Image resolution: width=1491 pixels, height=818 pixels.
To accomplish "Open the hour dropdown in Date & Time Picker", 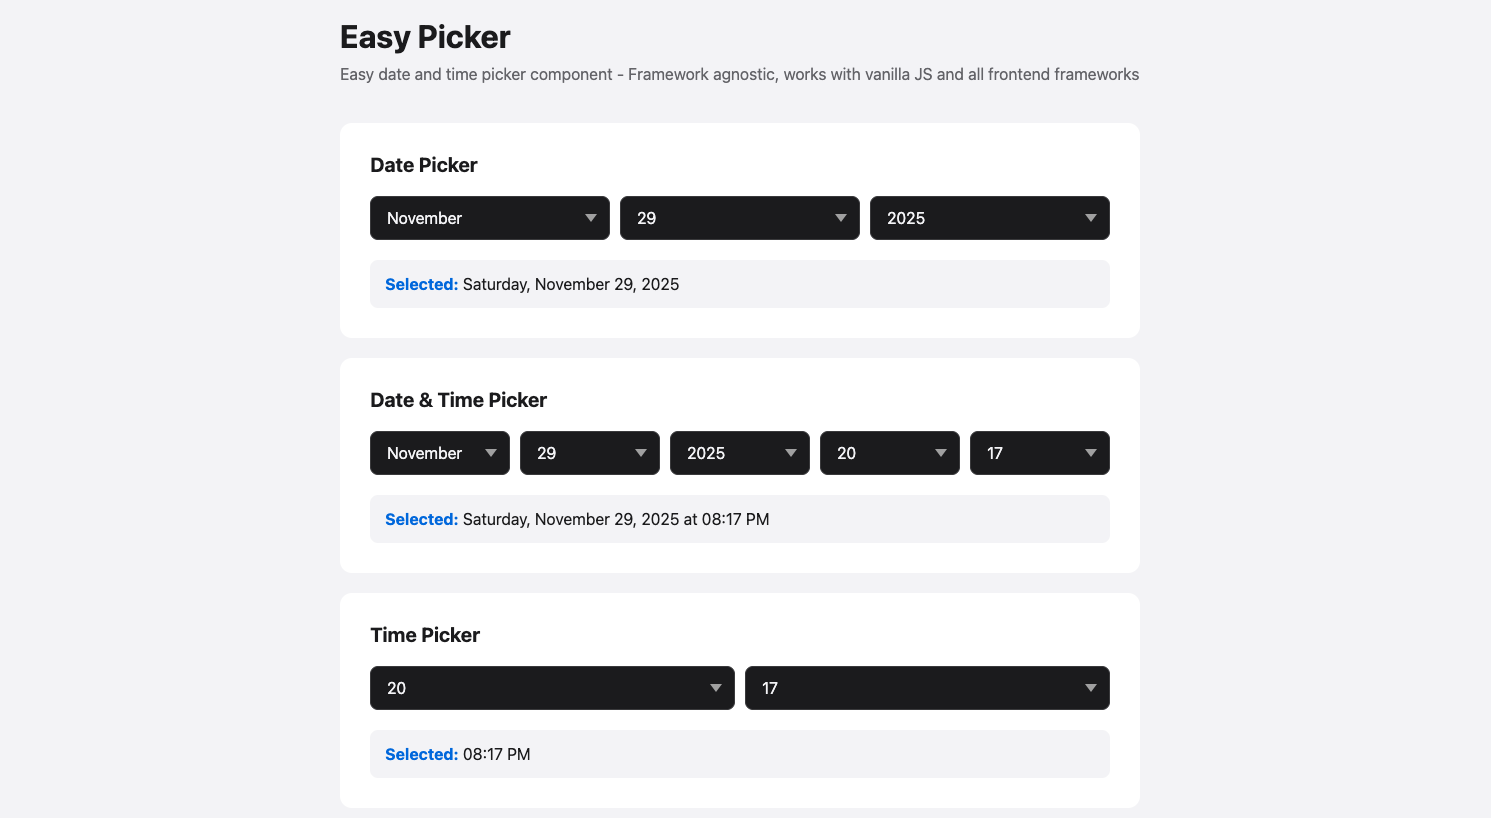I will (889, 453).
